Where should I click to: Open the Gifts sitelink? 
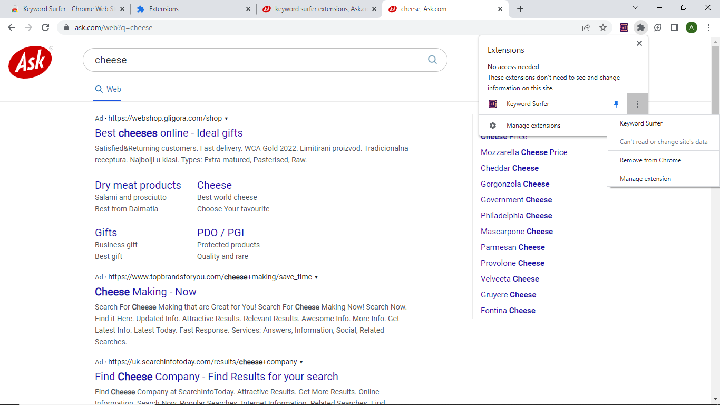pos(106,232)
